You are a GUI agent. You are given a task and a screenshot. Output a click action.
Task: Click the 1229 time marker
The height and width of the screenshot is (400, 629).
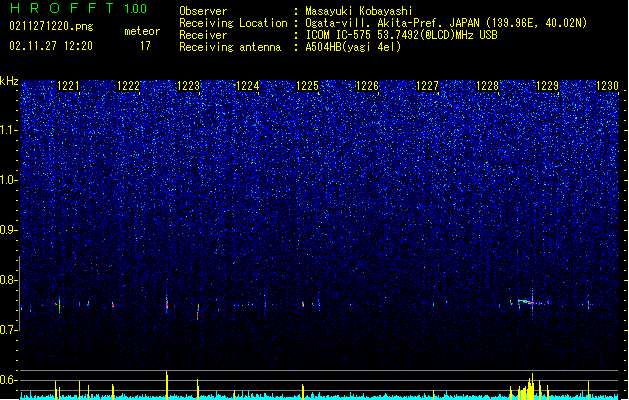tap(547, 86)
